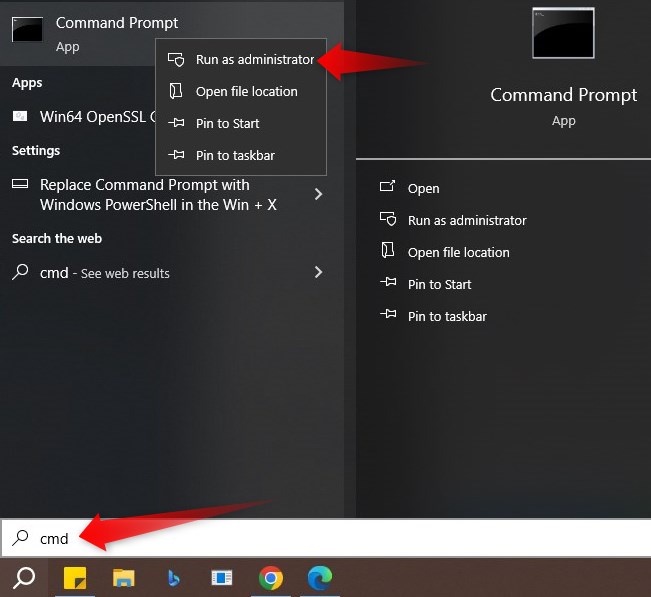
Task: Click the taskbar search magnifier button
Action: (24, 577)
